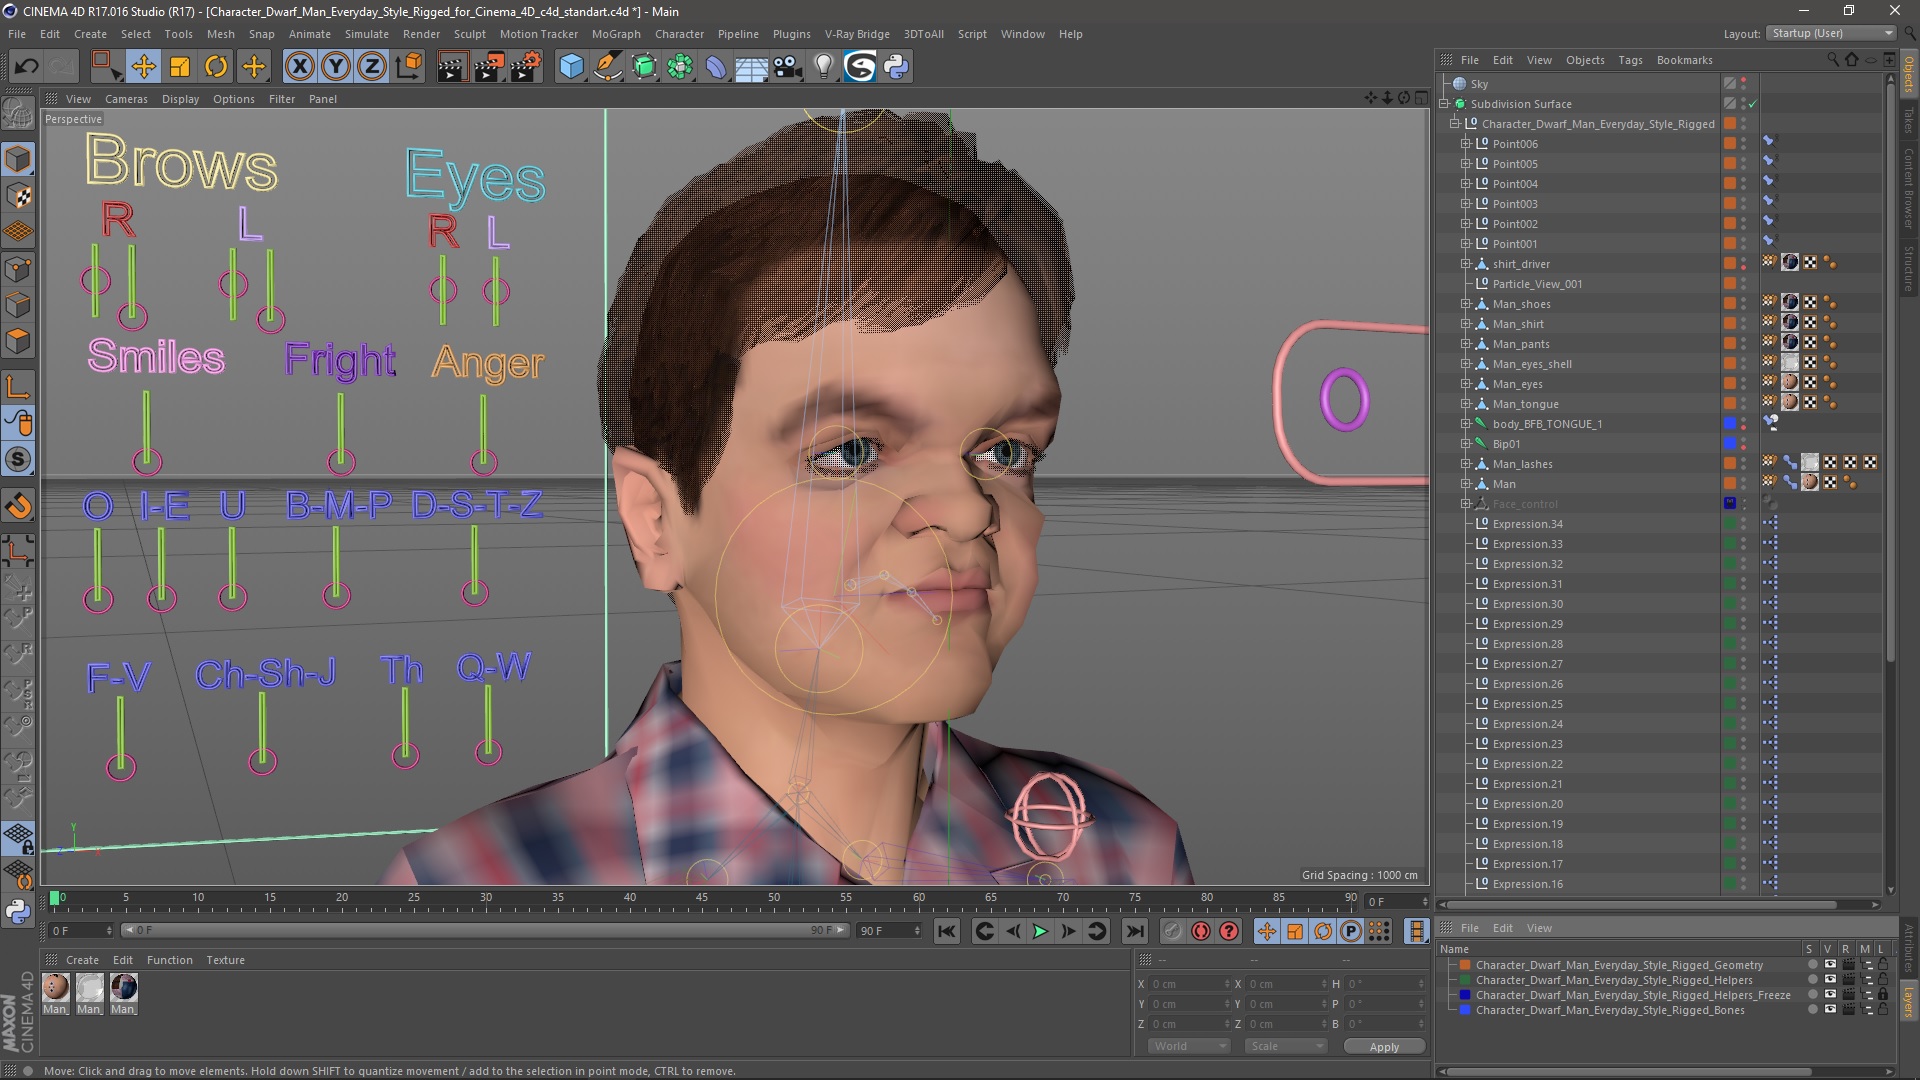
Task: Click the Expression.34 object
Action: click(1527, 524)
